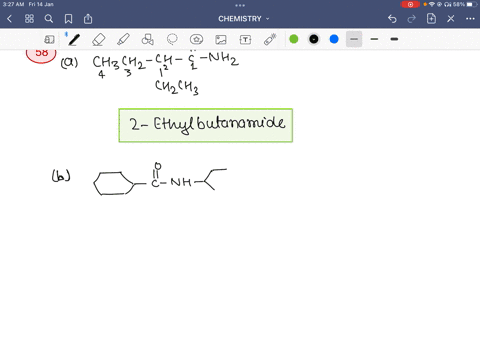Tap the handwritten 2-Ethylbutanamide answer box

tap(206, 125)
